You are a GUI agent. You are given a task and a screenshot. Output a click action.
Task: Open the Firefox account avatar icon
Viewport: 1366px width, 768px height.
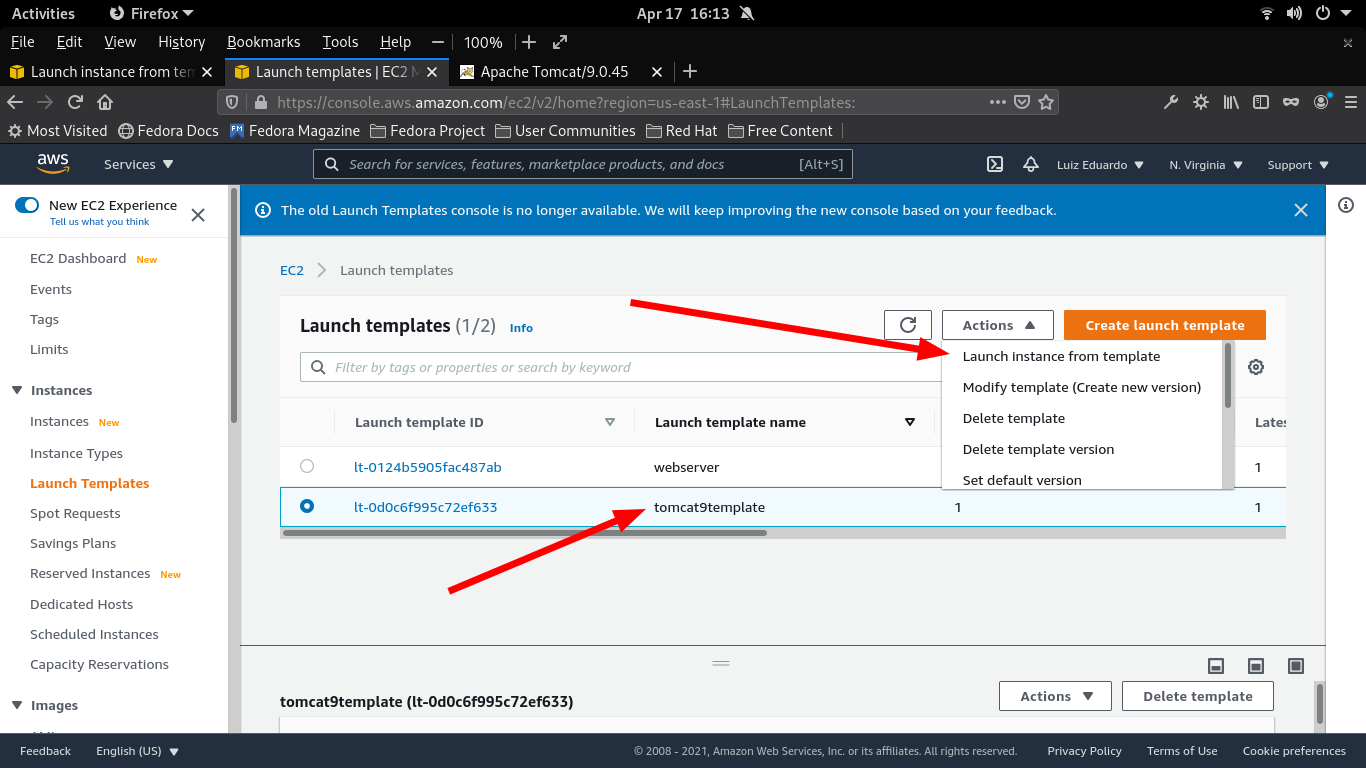point(1322,102)
